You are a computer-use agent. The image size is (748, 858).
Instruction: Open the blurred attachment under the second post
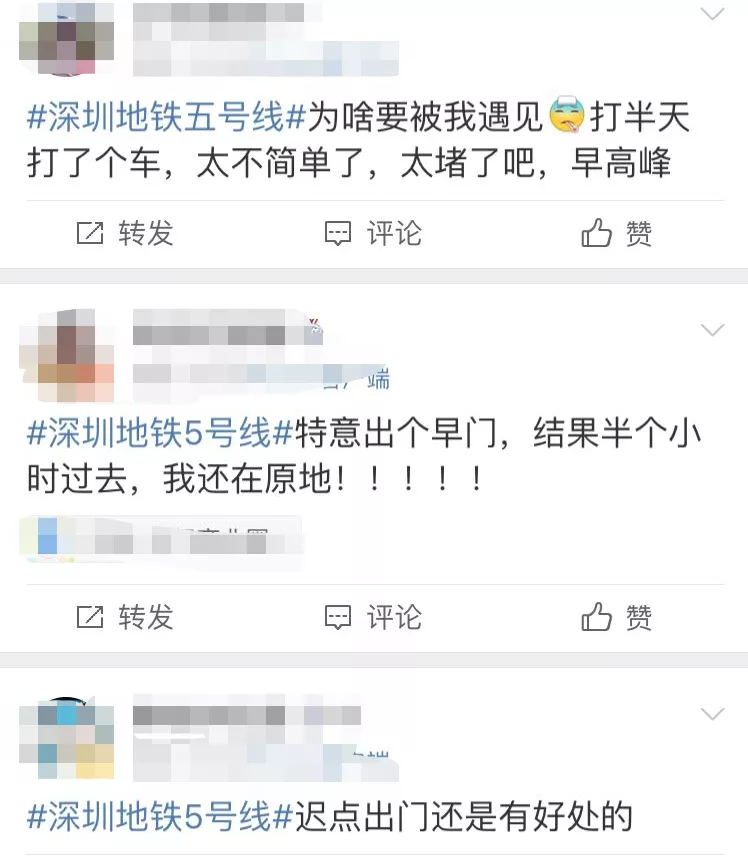tap(161, 540)
